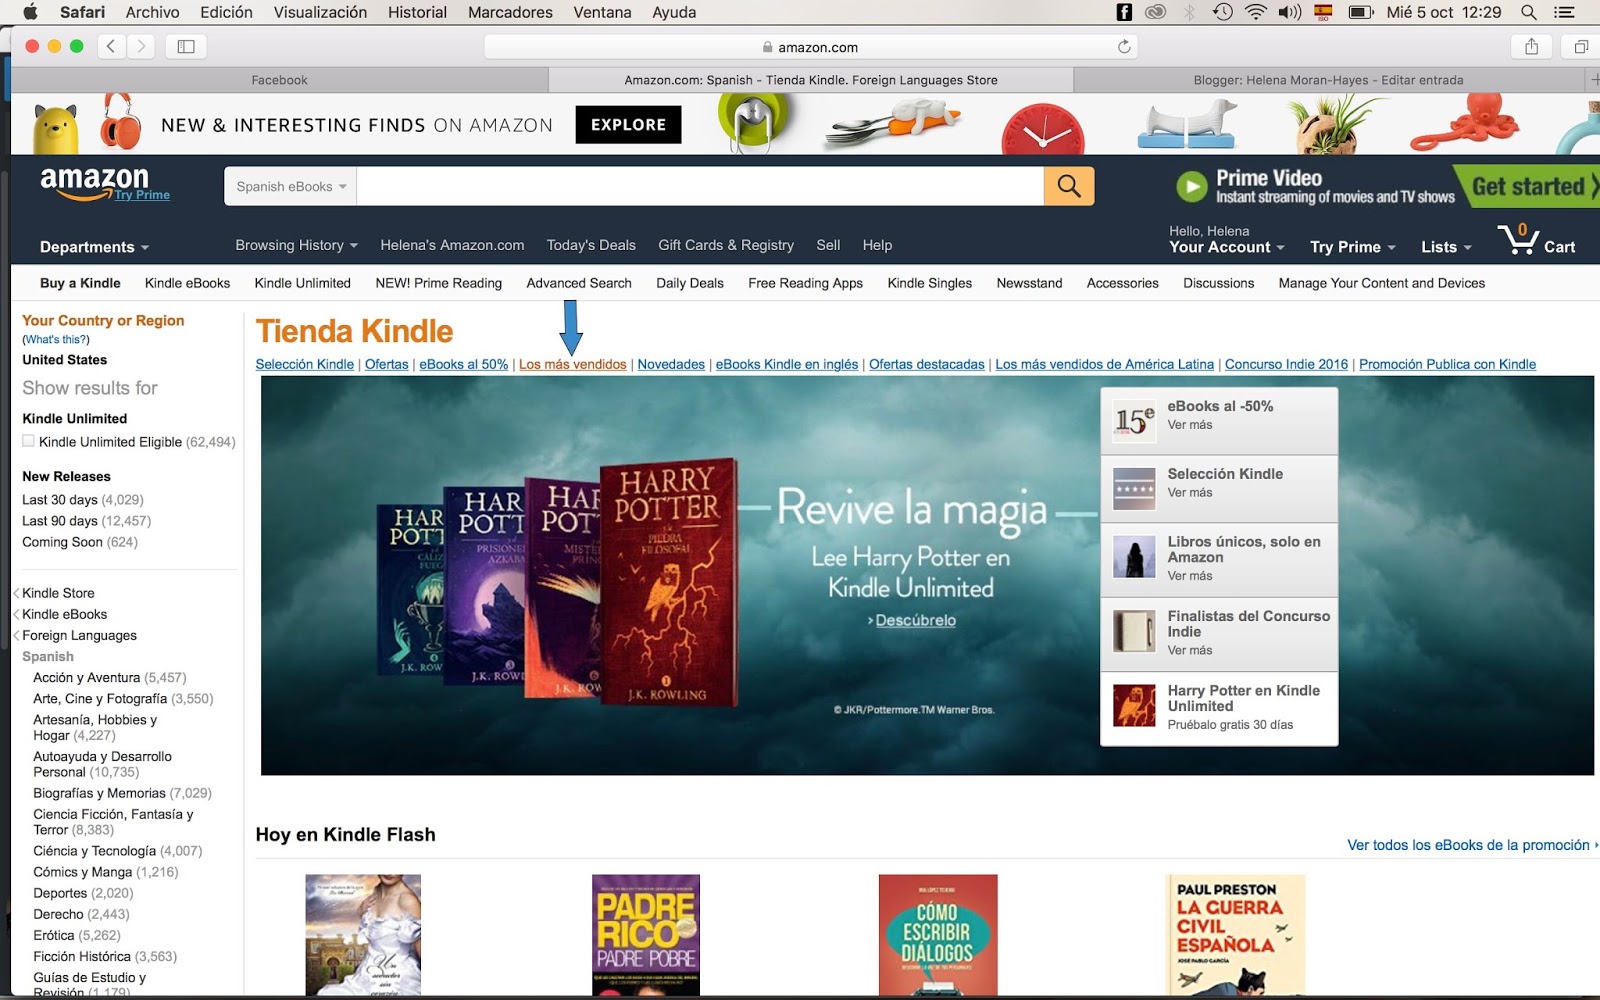Viewport: 1600px width, 1000px height.
Task: Switch to the Facebook tab
Action: pos(280,80)
